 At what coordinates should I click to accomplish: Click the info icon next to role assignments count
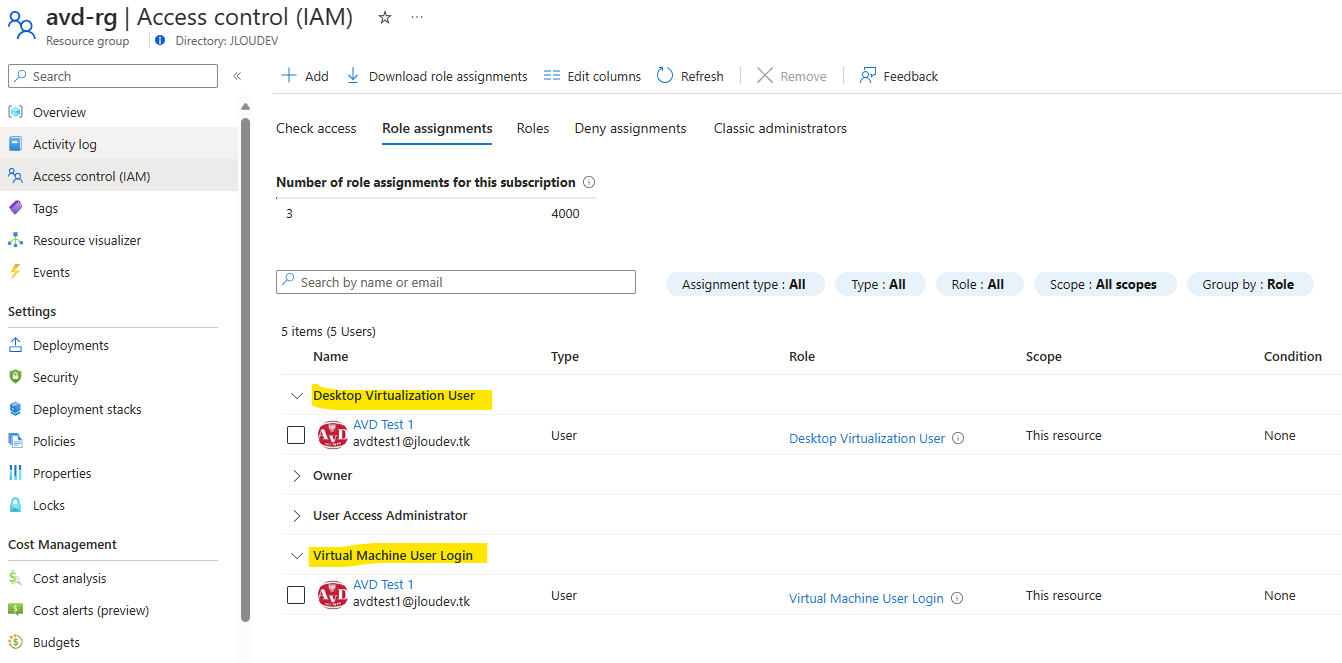point(589,182)
